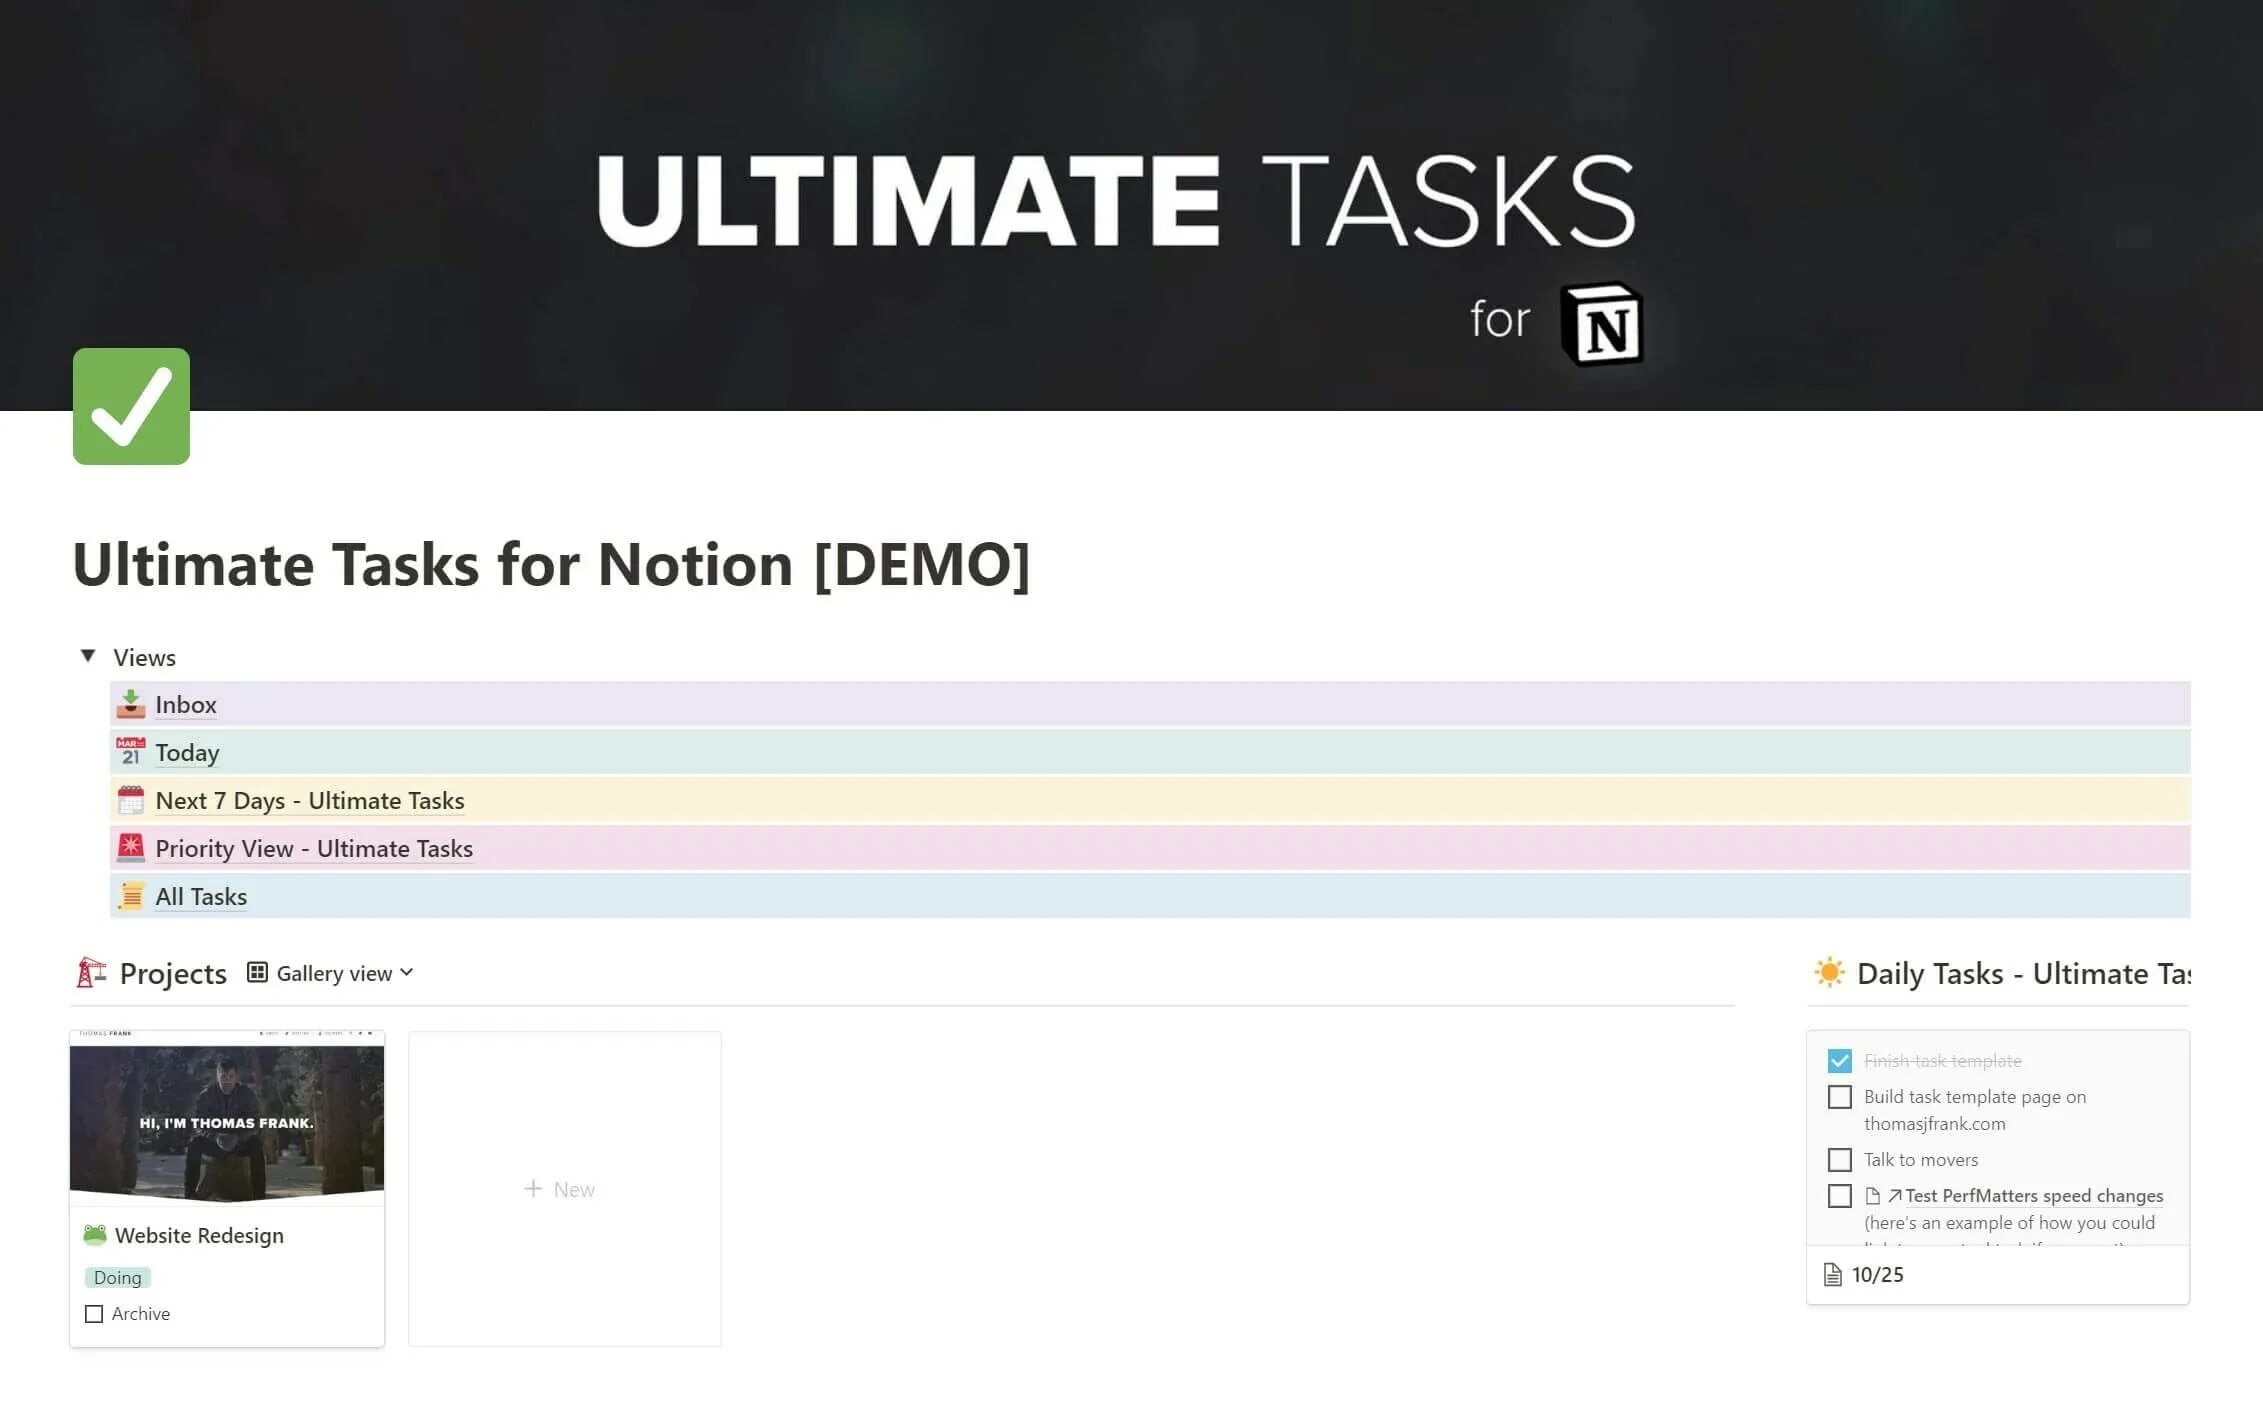Check the Talk to movers task

click(1839, 1160)
